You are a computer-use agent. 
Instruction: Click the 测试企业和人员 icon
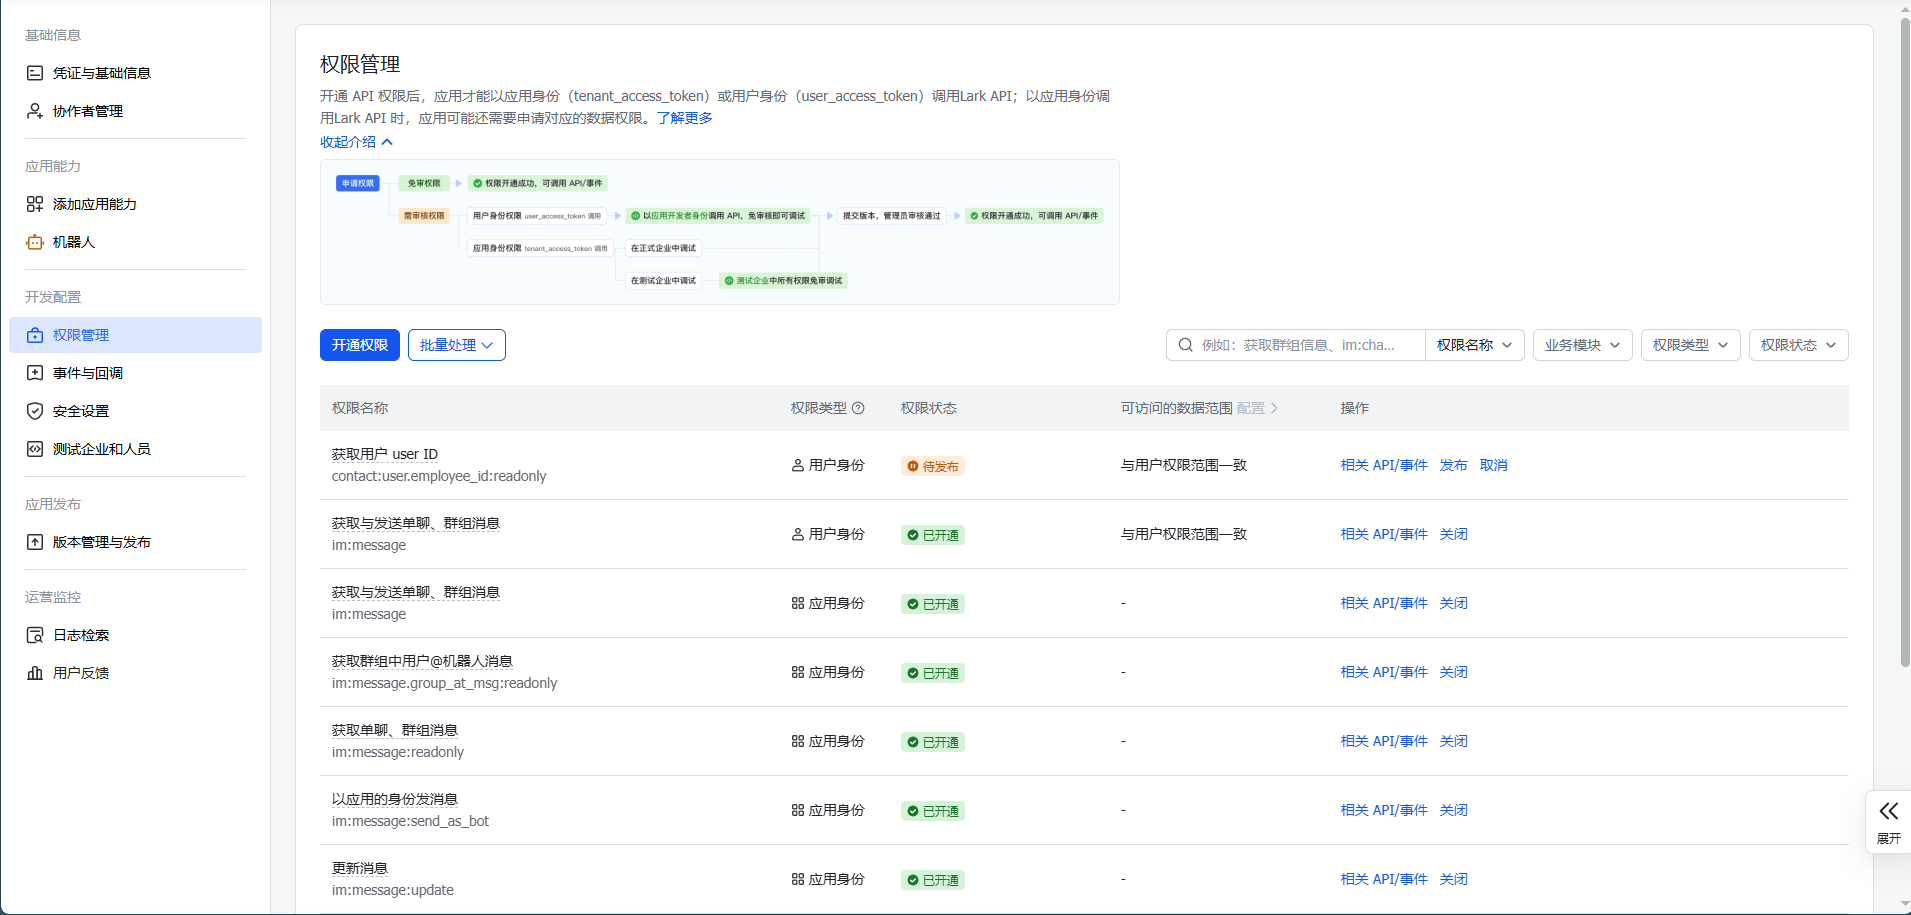35,449
